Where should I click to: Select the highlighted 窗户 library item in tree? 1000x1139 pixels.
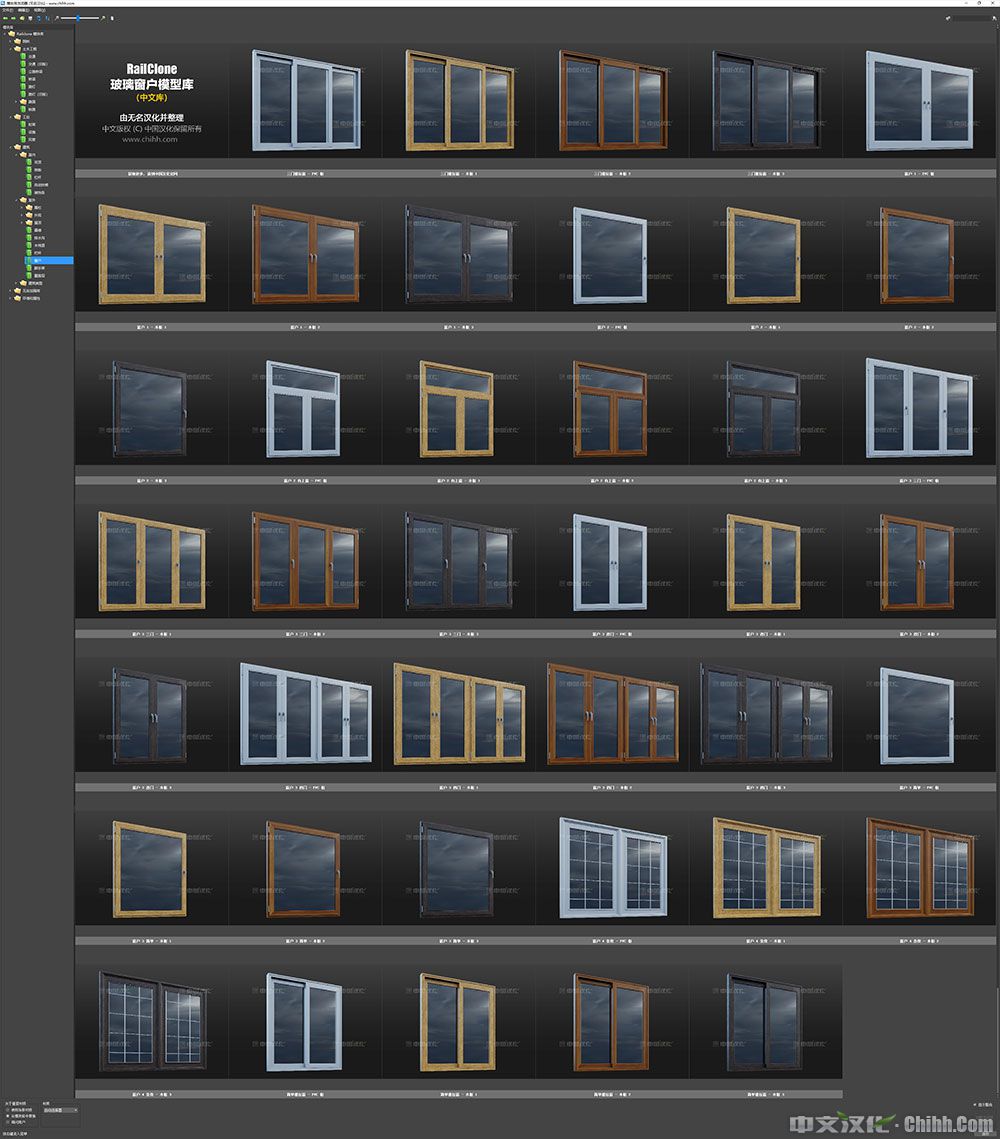(x=40, y=261)
